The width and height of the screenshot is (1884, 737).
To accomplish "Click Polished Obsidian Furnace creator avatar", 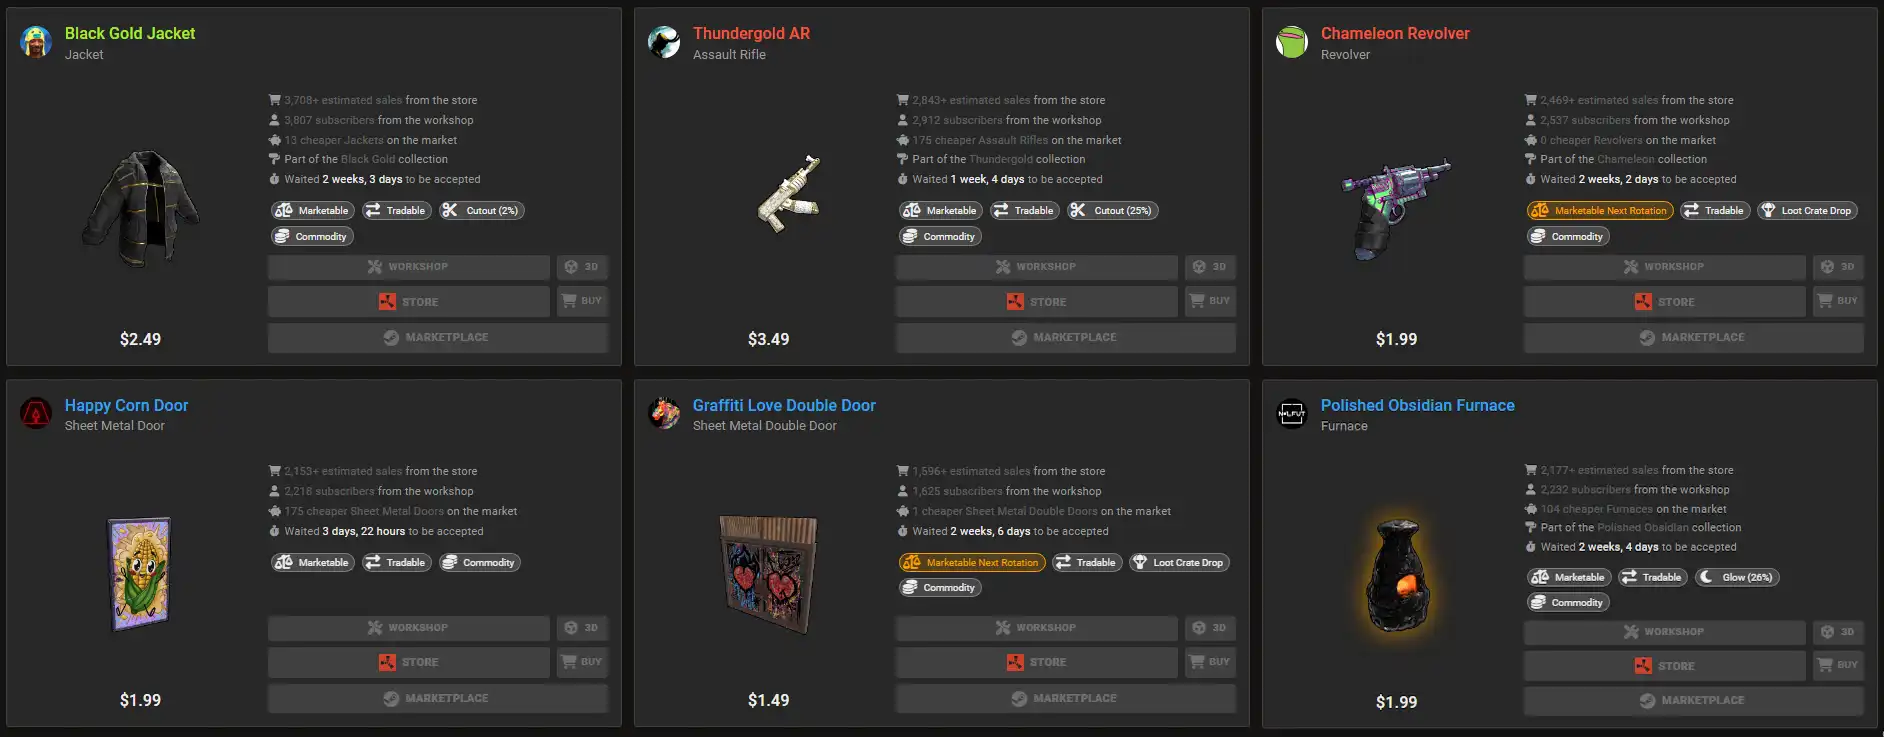I will pos(1292,413).
